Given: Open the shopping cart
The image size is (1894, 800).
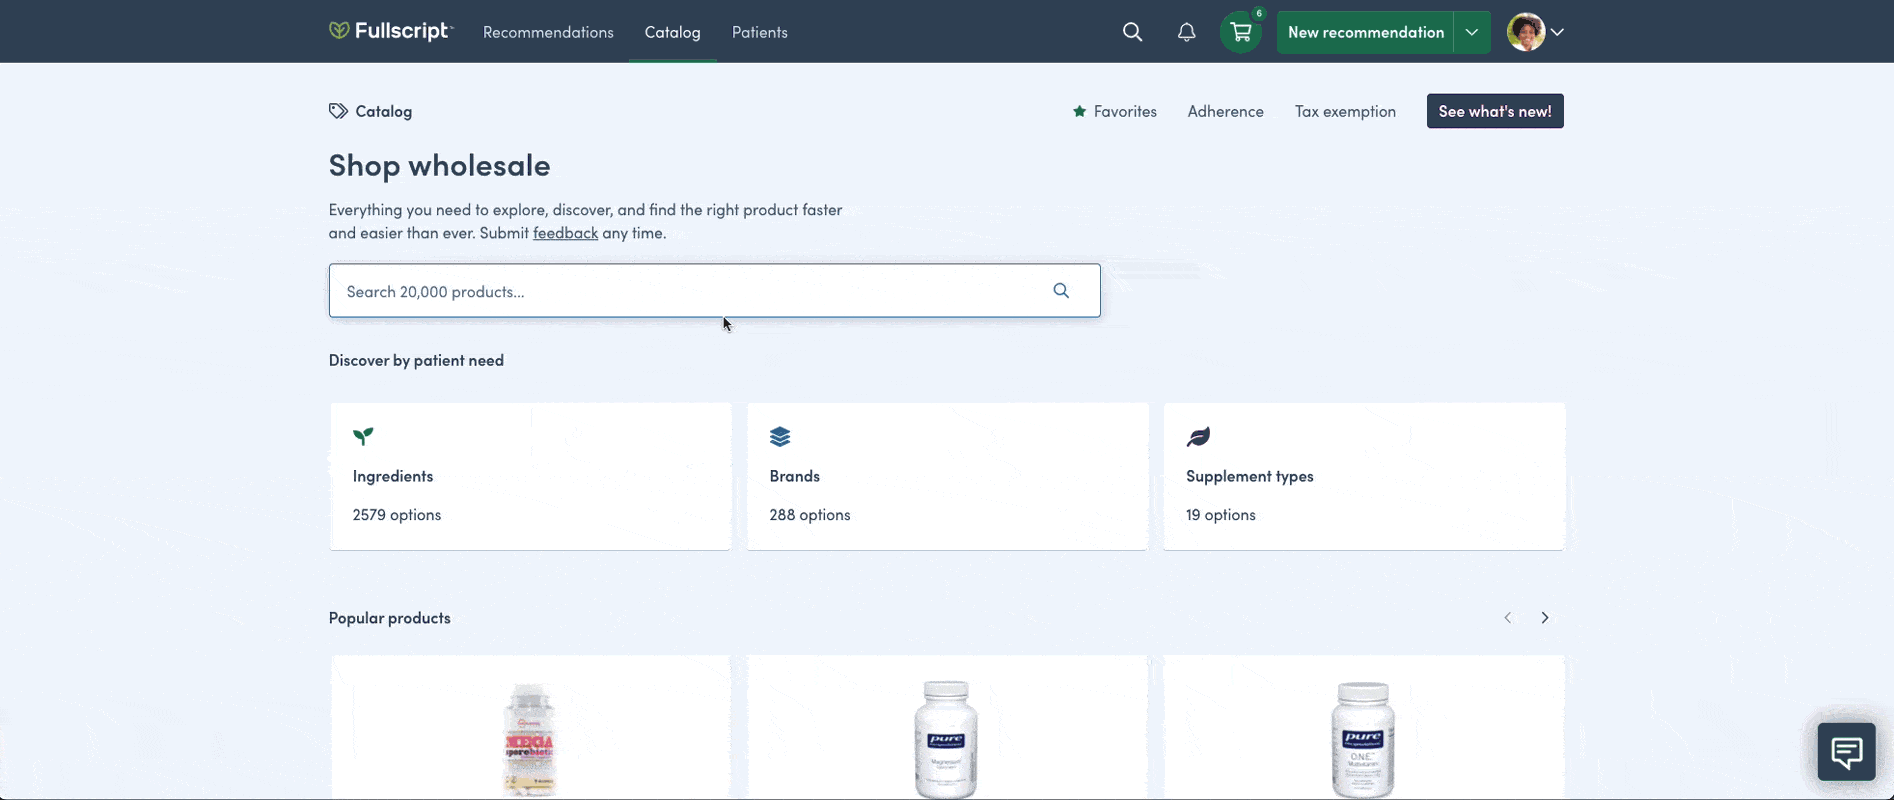Looking at the screenshot, I should coord(1241,32).
